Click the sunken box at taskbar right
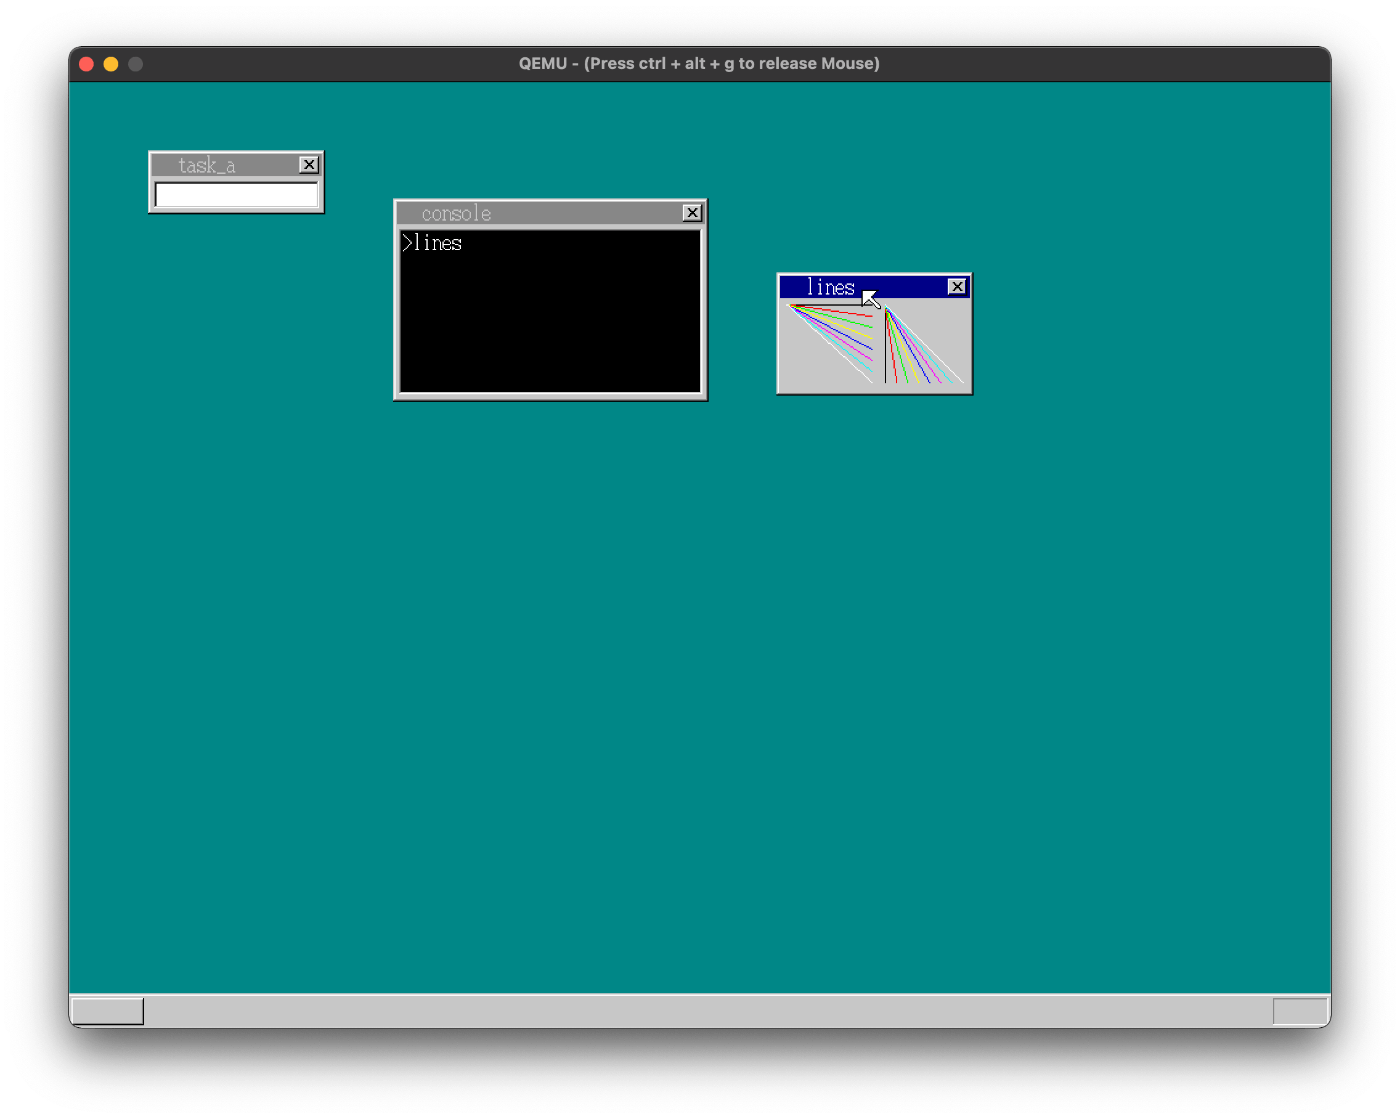 (1300, 1011)
